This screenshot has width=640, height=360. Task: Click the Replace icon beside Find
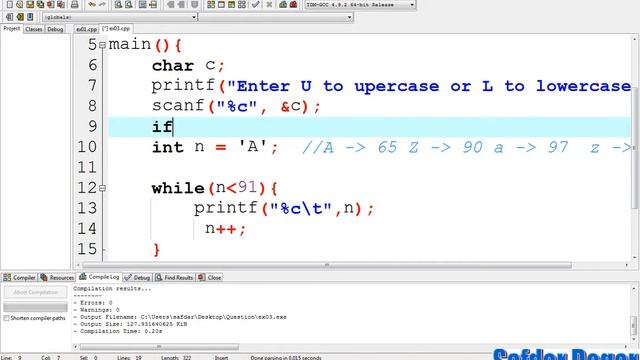(129, 5)
